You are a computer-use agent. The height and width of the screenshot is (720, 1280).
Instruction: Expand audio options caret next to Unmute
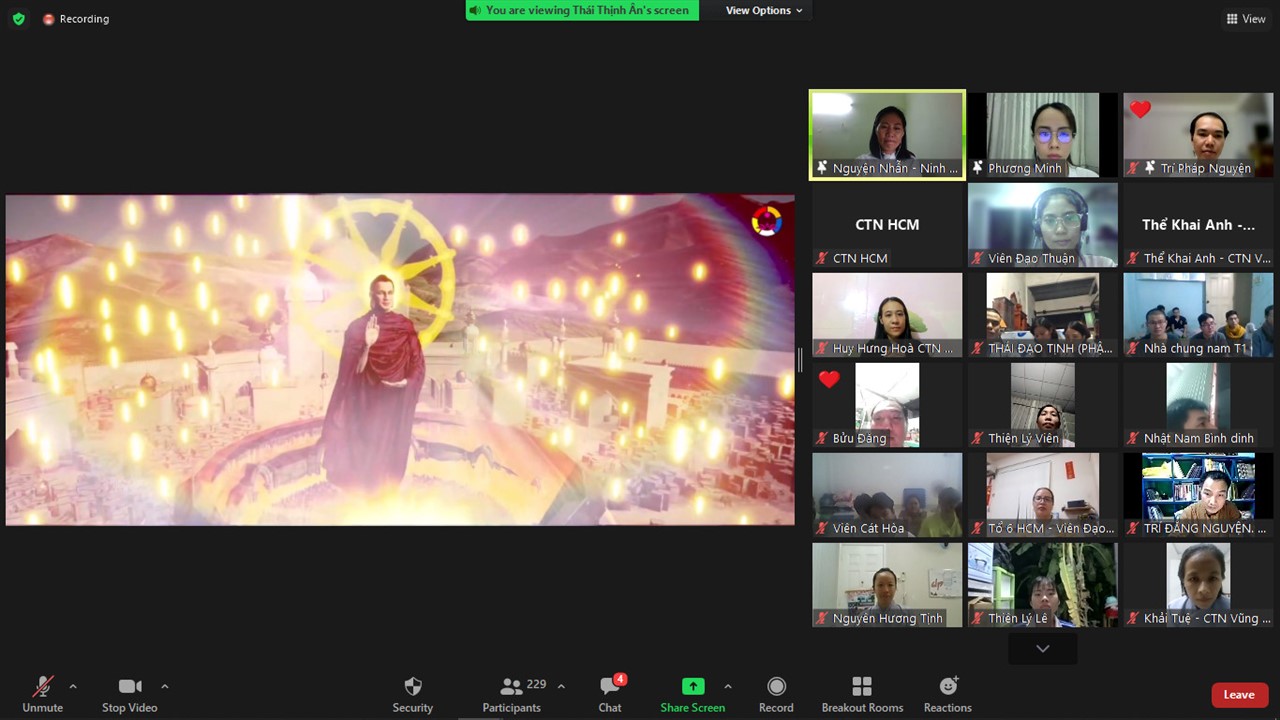pos(72,686)
